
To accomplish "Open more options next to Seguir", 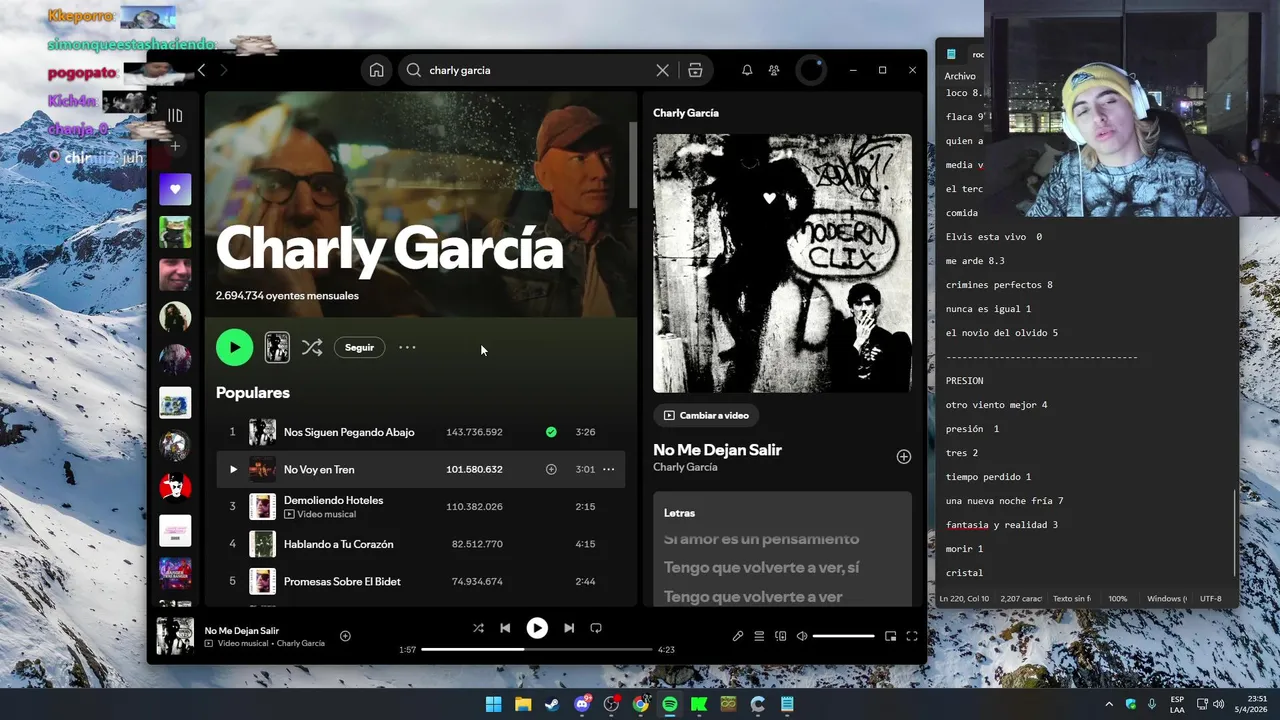I will 407,347.
